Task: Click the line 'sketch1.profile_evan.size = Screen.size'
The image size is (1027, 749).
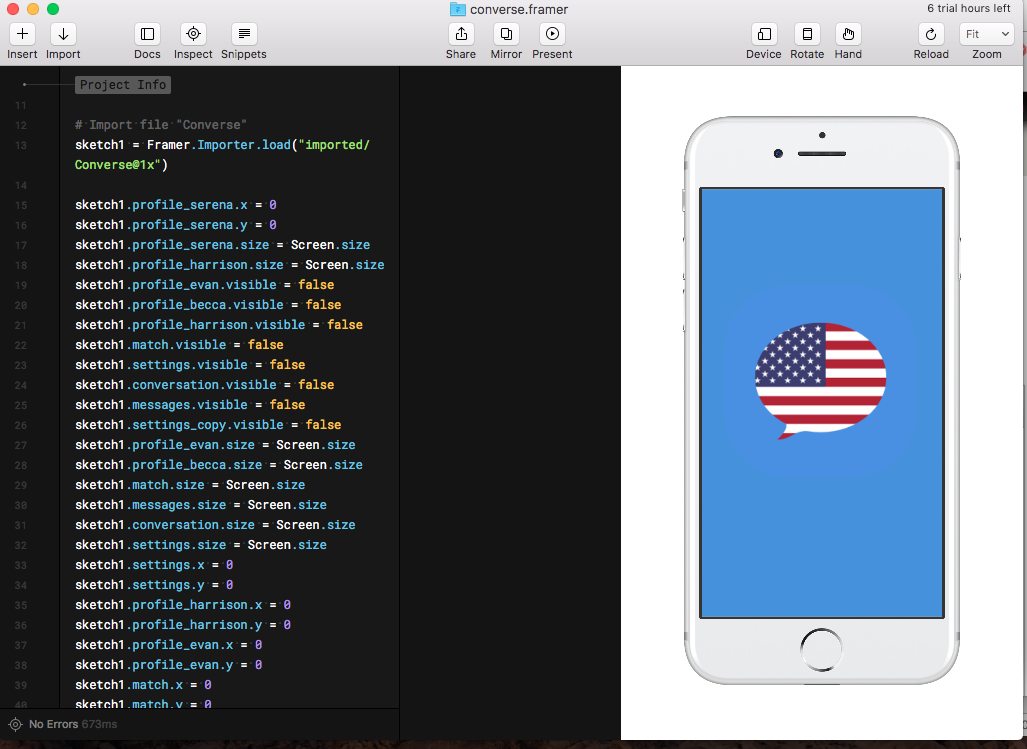Action: pyautogui.click(x=215, y=445)
